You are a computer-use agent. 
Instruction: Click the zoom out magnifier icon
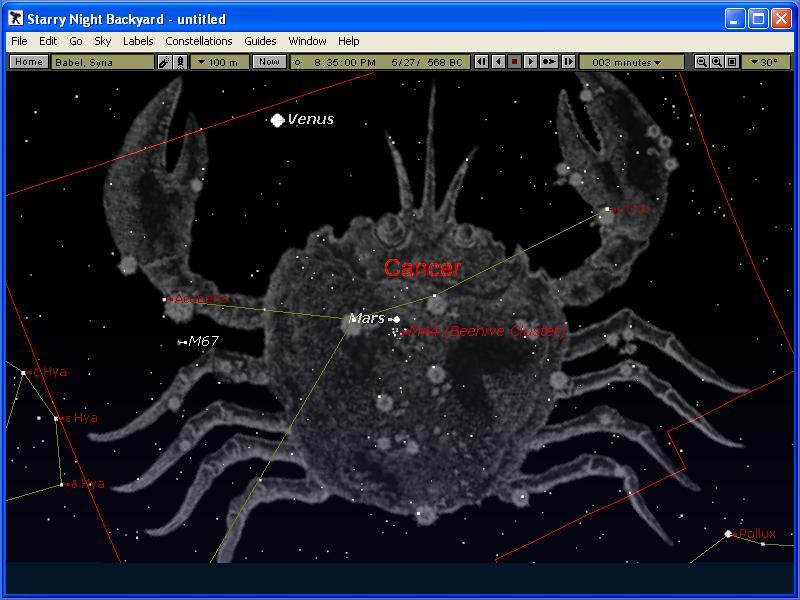[702, 62]
